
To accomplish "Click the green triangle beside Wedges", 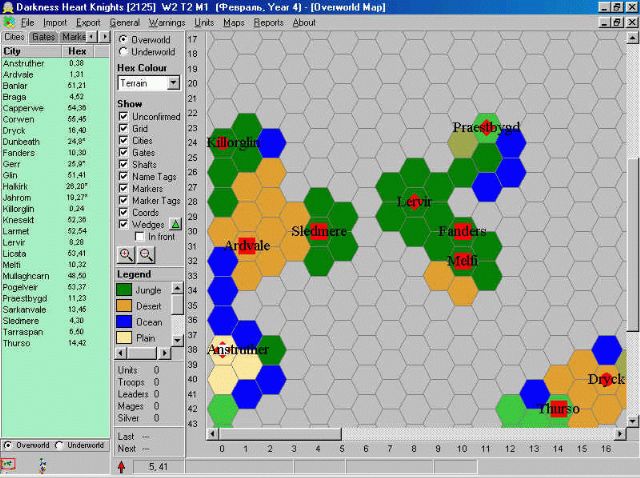I will [176, 224].
